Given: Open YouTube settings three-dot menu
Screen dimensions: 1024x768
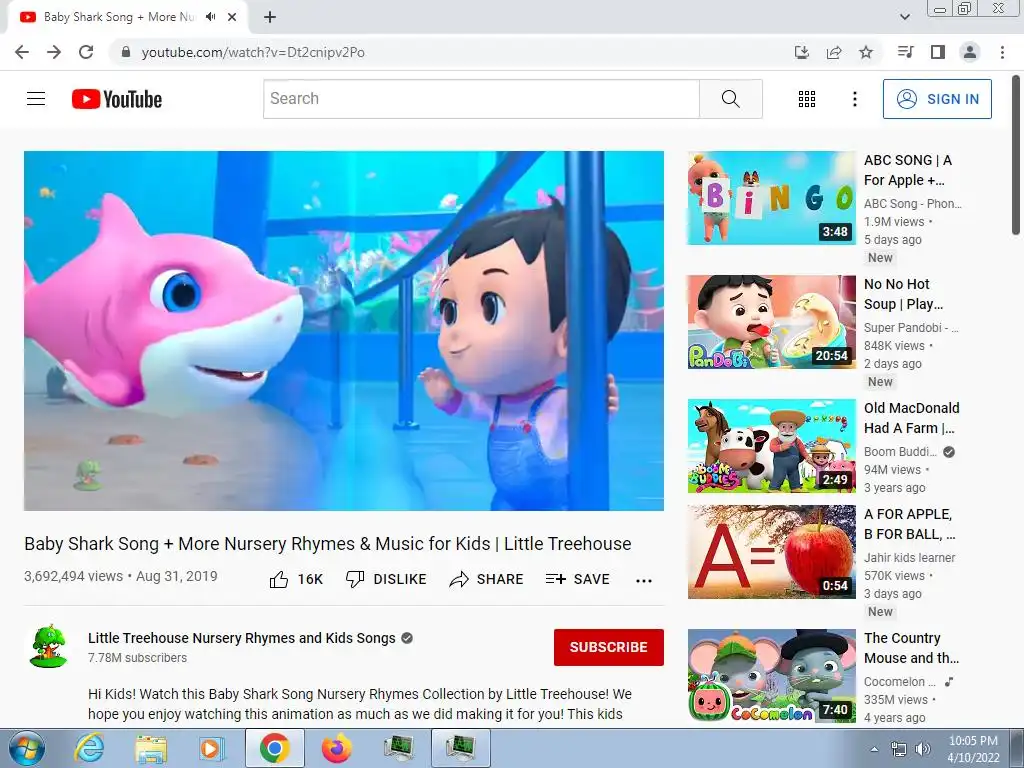Looking at the screenshot, I should coord(854,99).
